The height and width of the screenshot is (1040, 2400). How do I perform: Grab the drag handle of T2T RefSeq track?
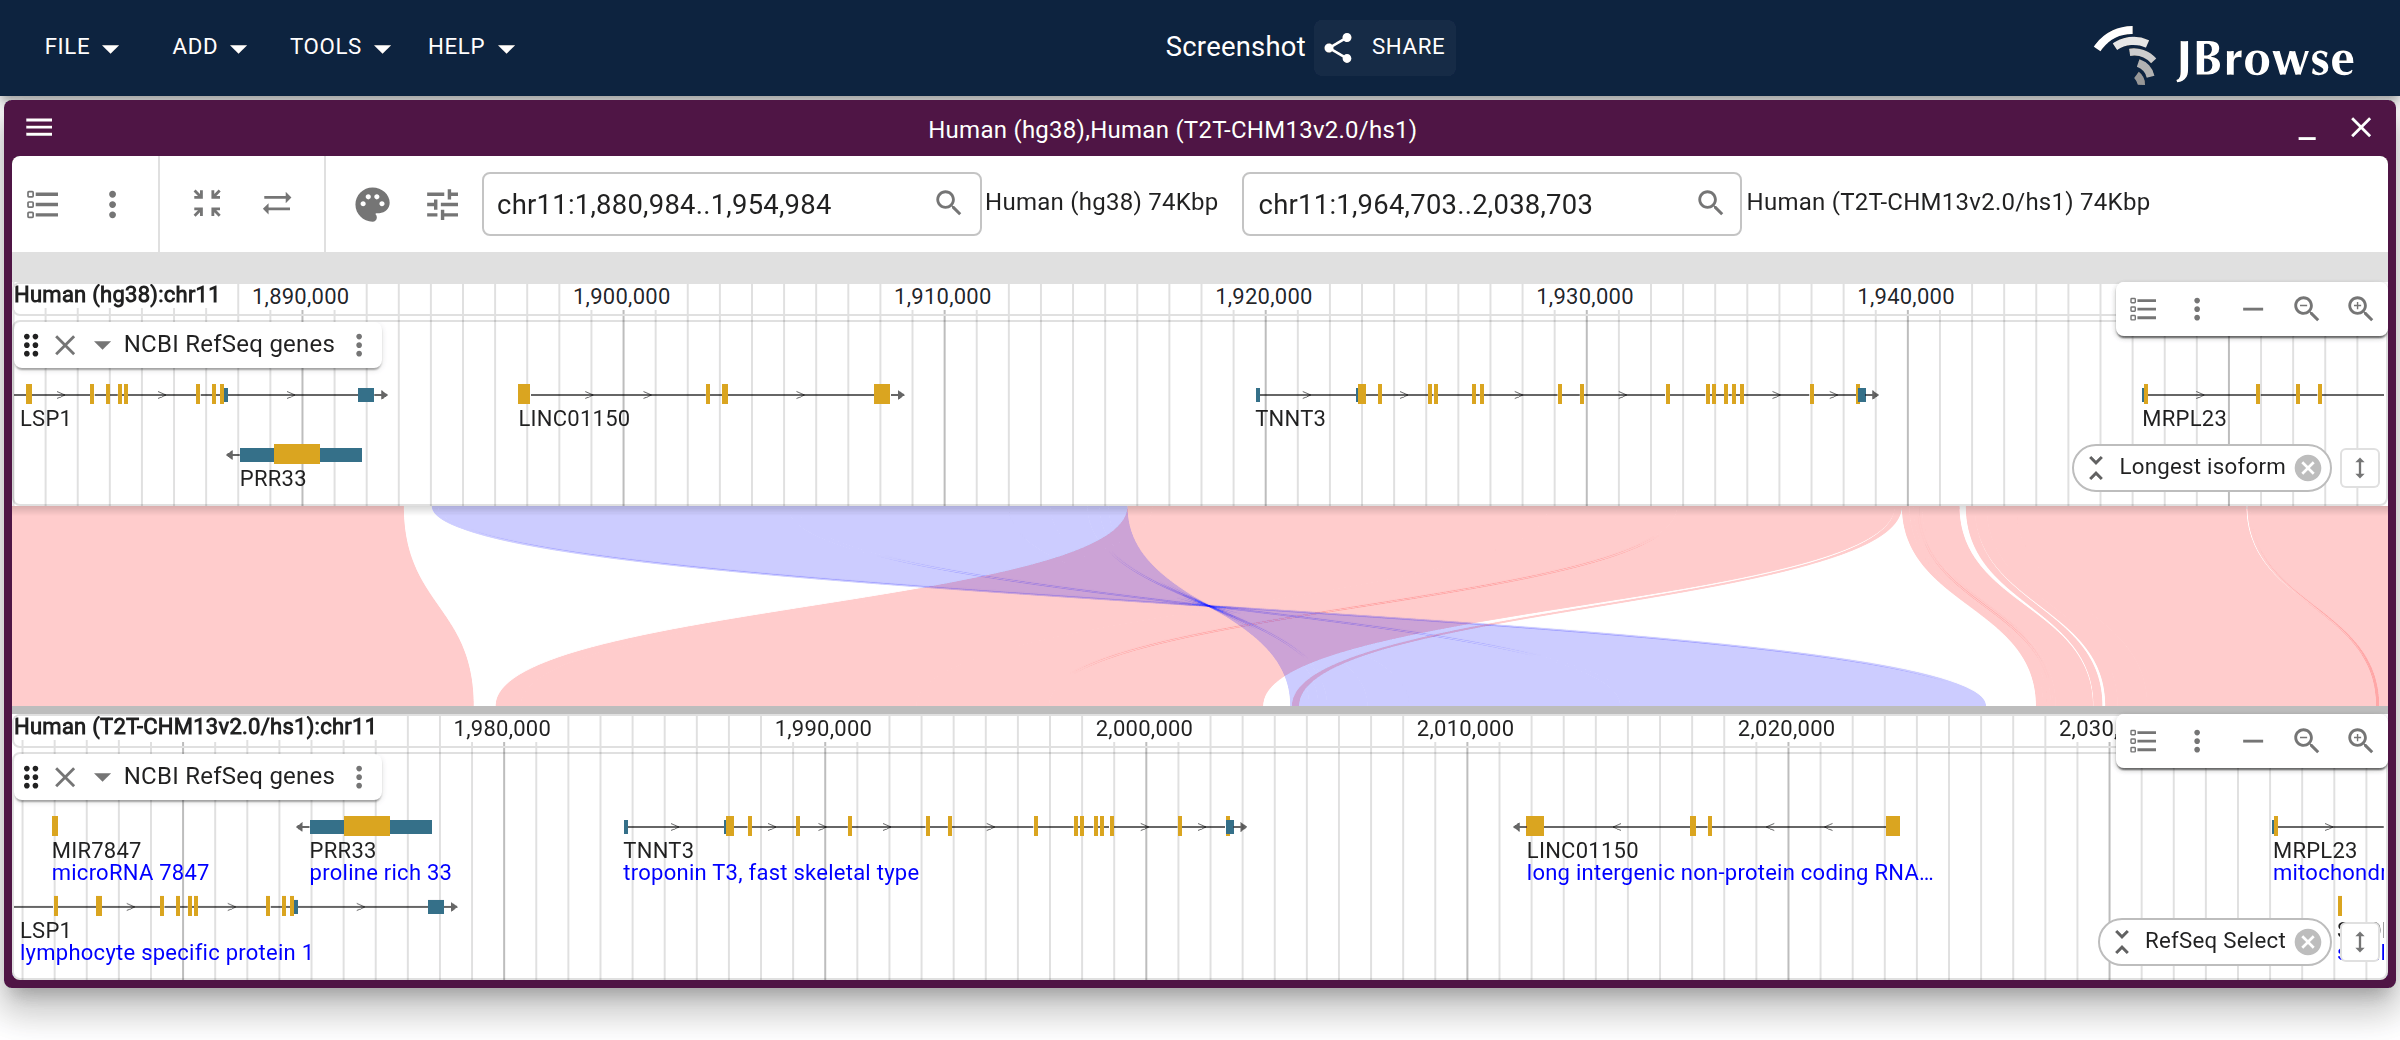click(x=31, y=777)
